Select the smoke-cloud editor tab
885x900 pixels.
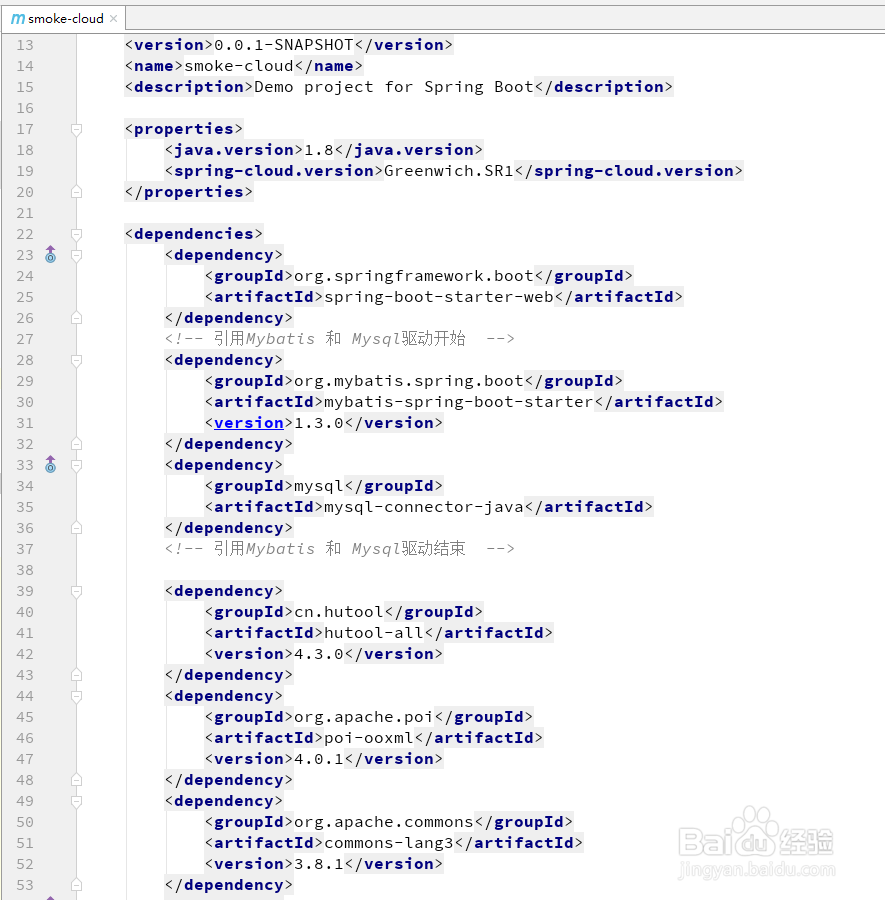pyautogui.click(x=64, y=18)
